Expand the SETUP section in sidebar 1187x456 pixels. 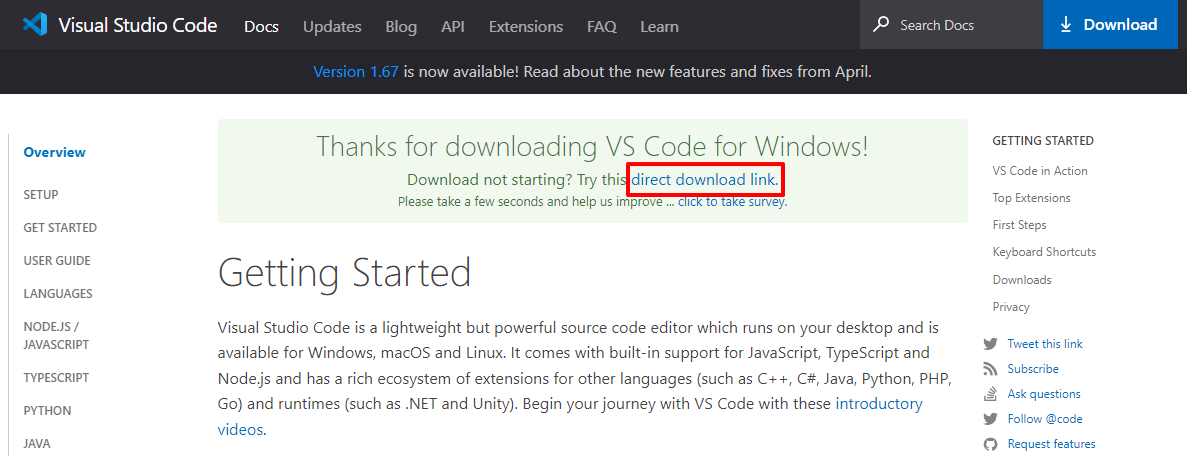41,195
